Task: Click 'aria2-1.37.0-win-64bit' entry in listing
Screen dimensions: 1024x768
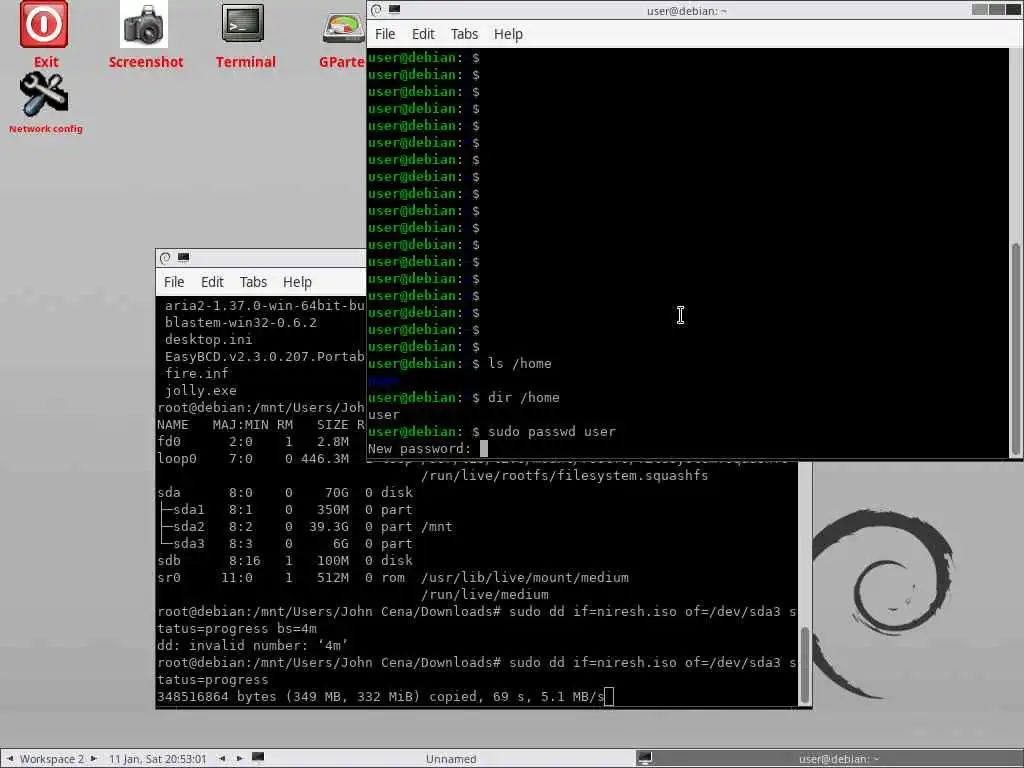Action: click(264, 306)
